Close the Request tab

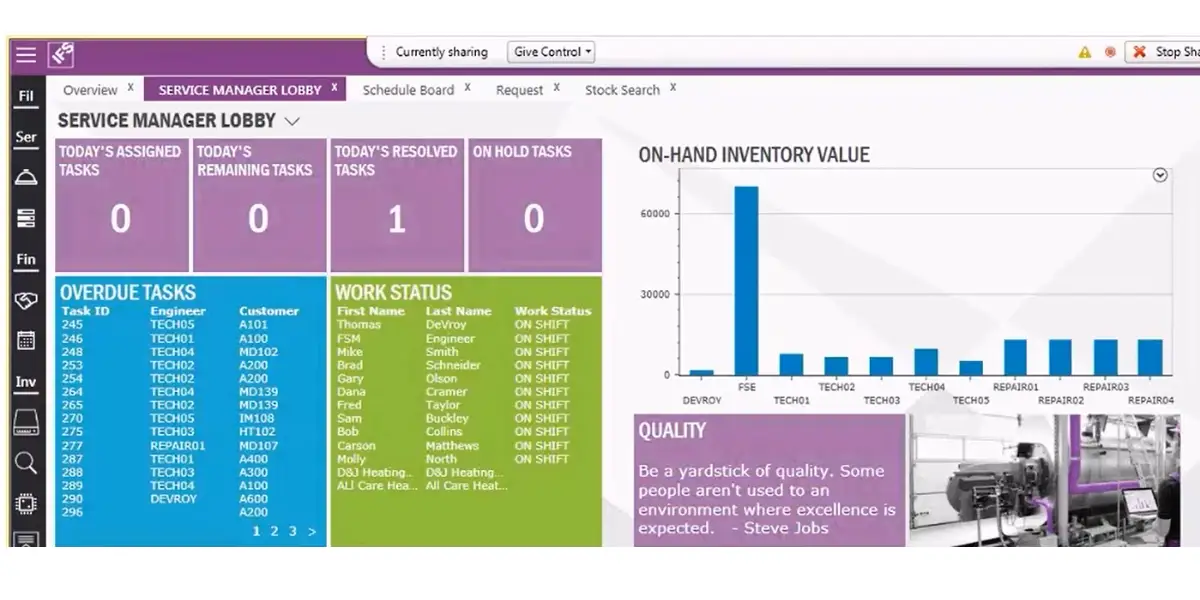pos(557,87)
